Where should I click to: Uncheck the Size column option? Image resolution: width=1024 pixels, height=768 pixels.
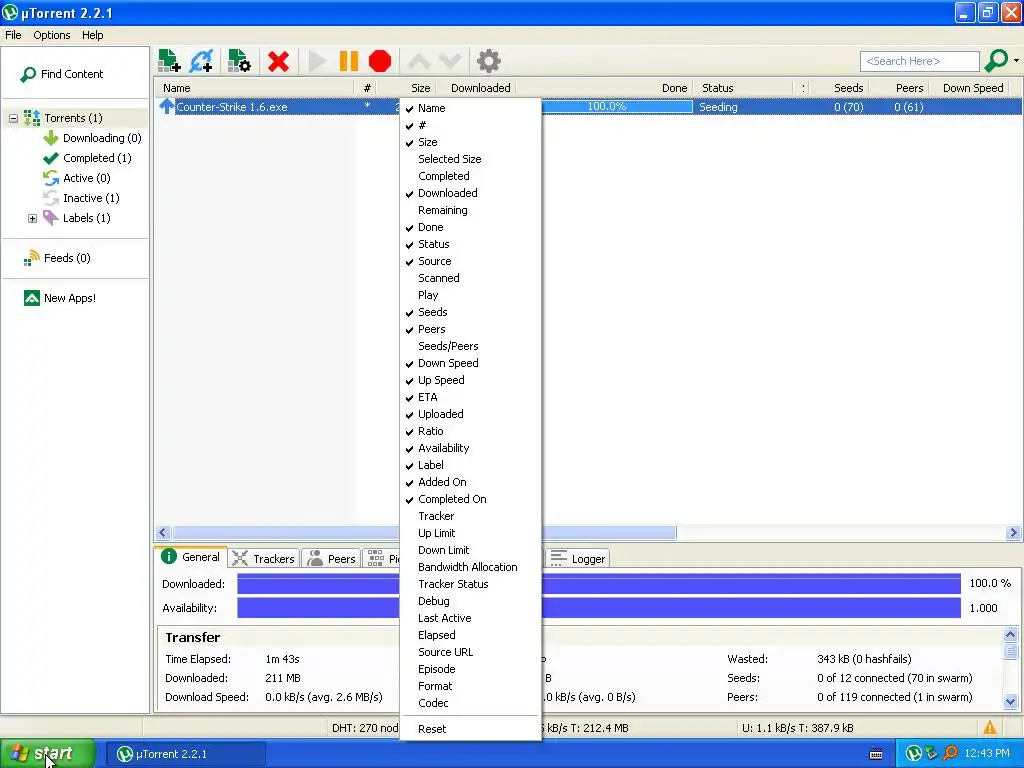470,142
